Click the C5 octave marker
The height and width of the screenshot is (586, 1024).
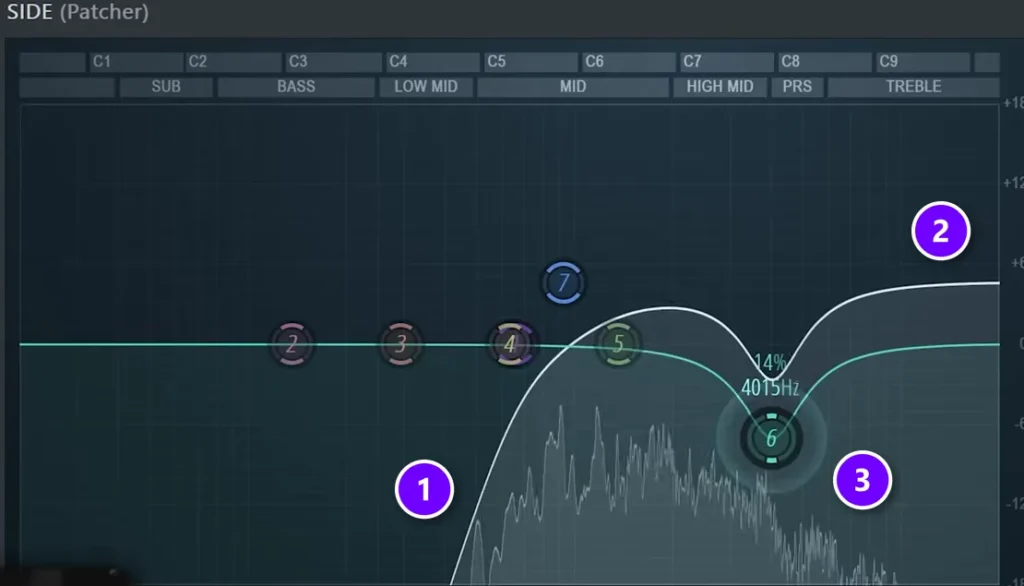[x=530, y=62]
